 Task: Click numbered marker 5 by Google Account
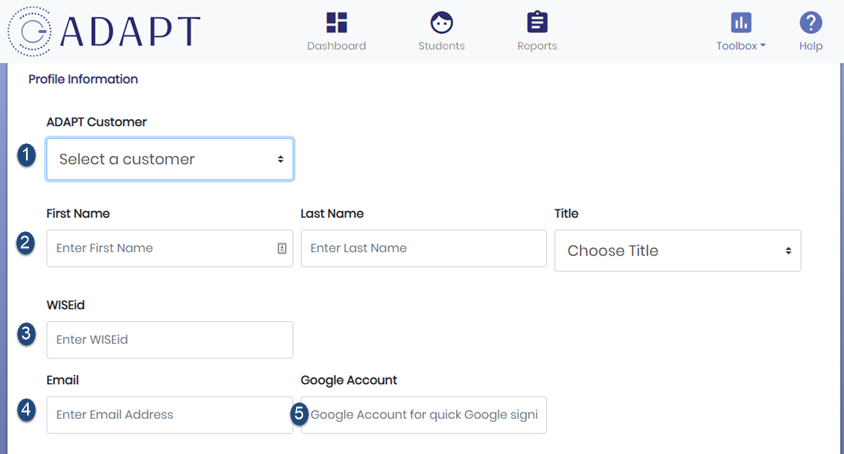coord(299,414)
